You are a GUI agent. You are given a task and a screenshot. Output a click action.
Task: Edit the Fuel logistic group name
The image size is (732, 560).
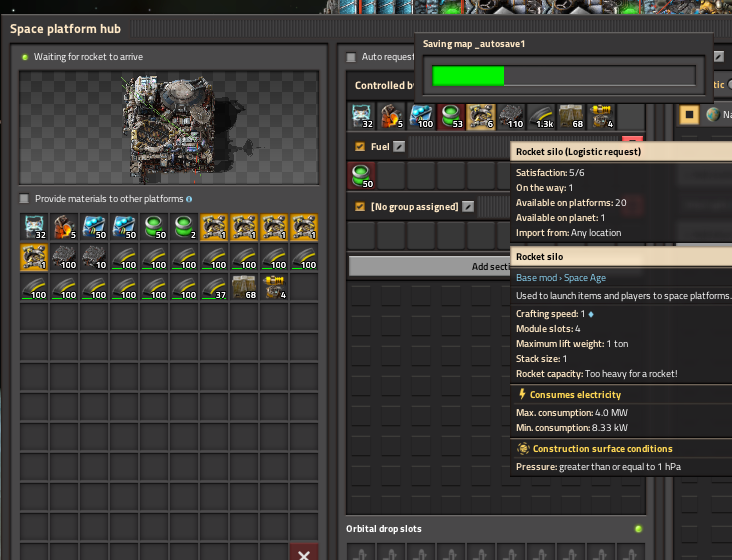coord(399,147)
